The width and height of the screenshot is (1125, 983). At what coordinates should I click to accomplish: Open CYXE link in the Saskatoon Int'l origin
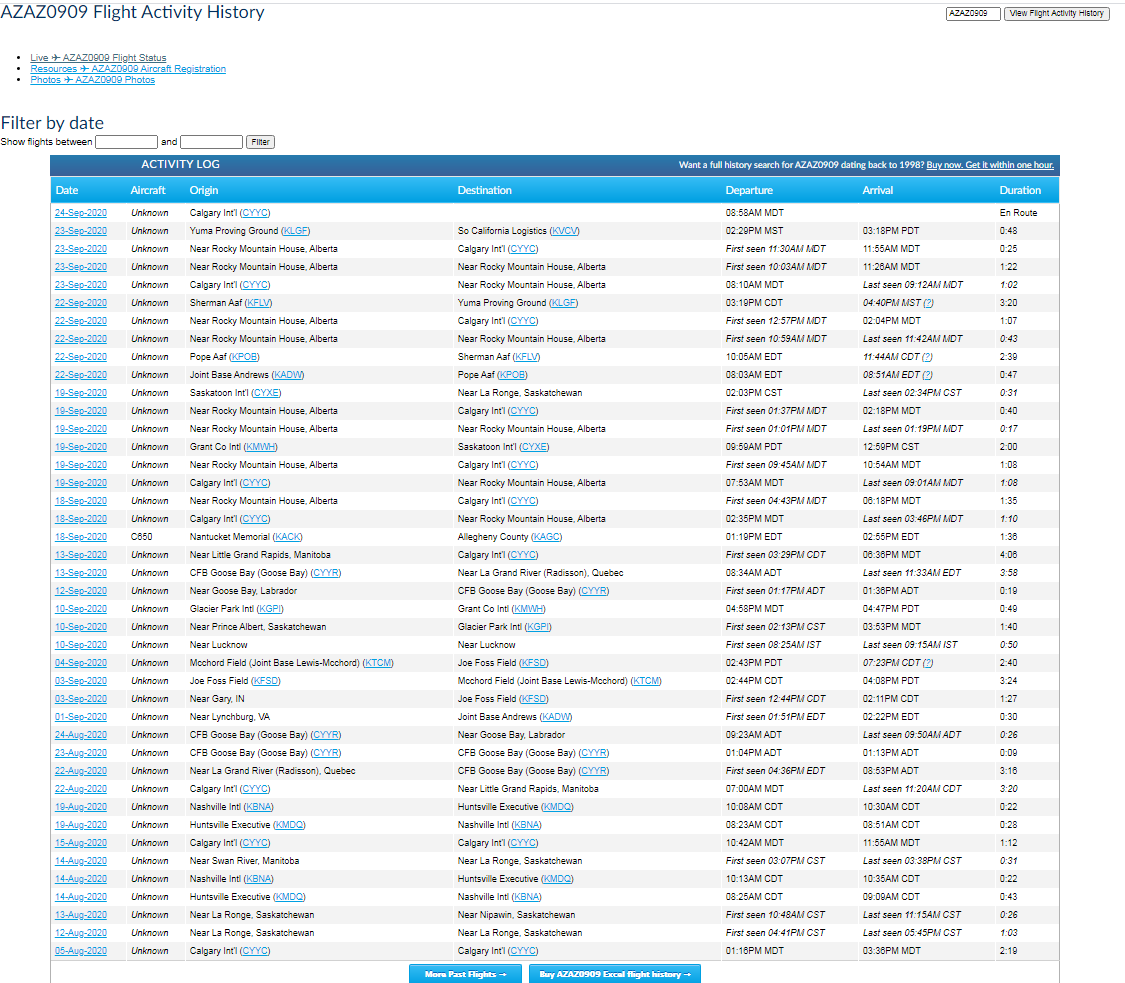pos(266,392)
